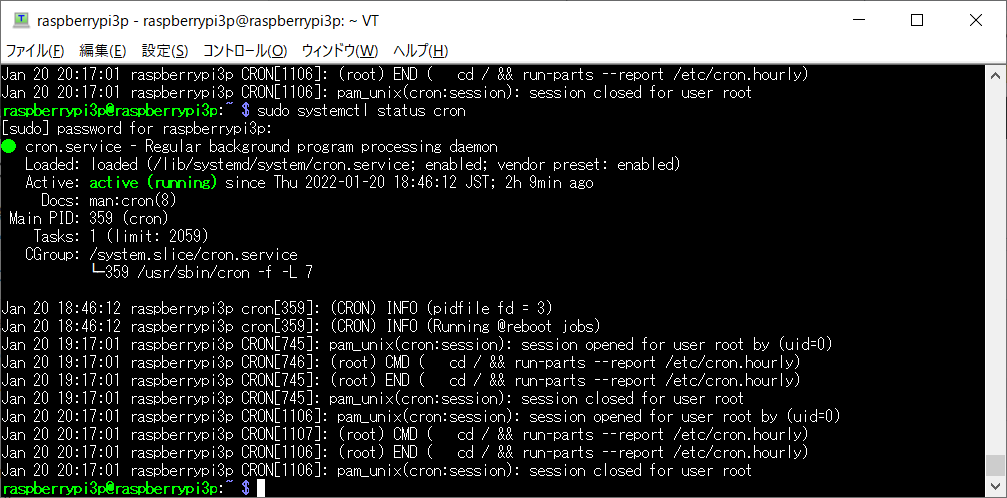
Task: Open the 編集(E) menu
Action: (103, 51)
